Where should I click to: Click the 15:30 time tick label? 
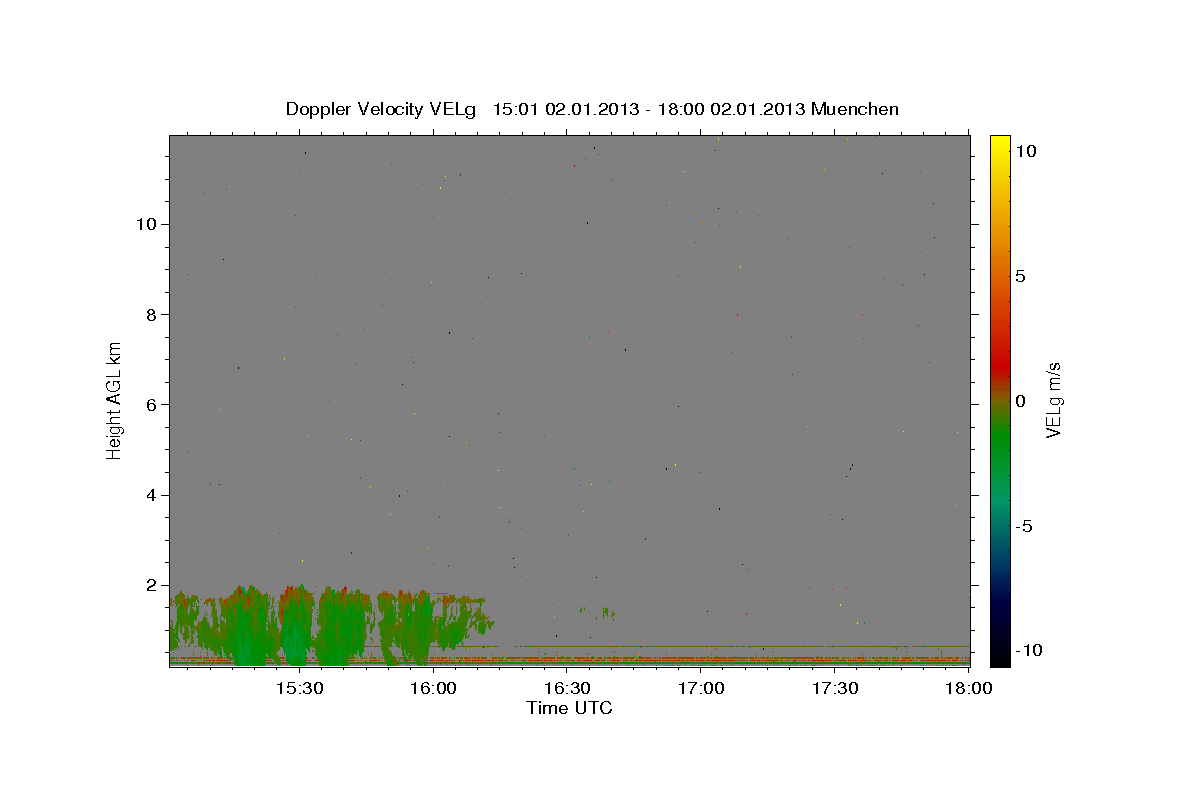pos(299,688)
